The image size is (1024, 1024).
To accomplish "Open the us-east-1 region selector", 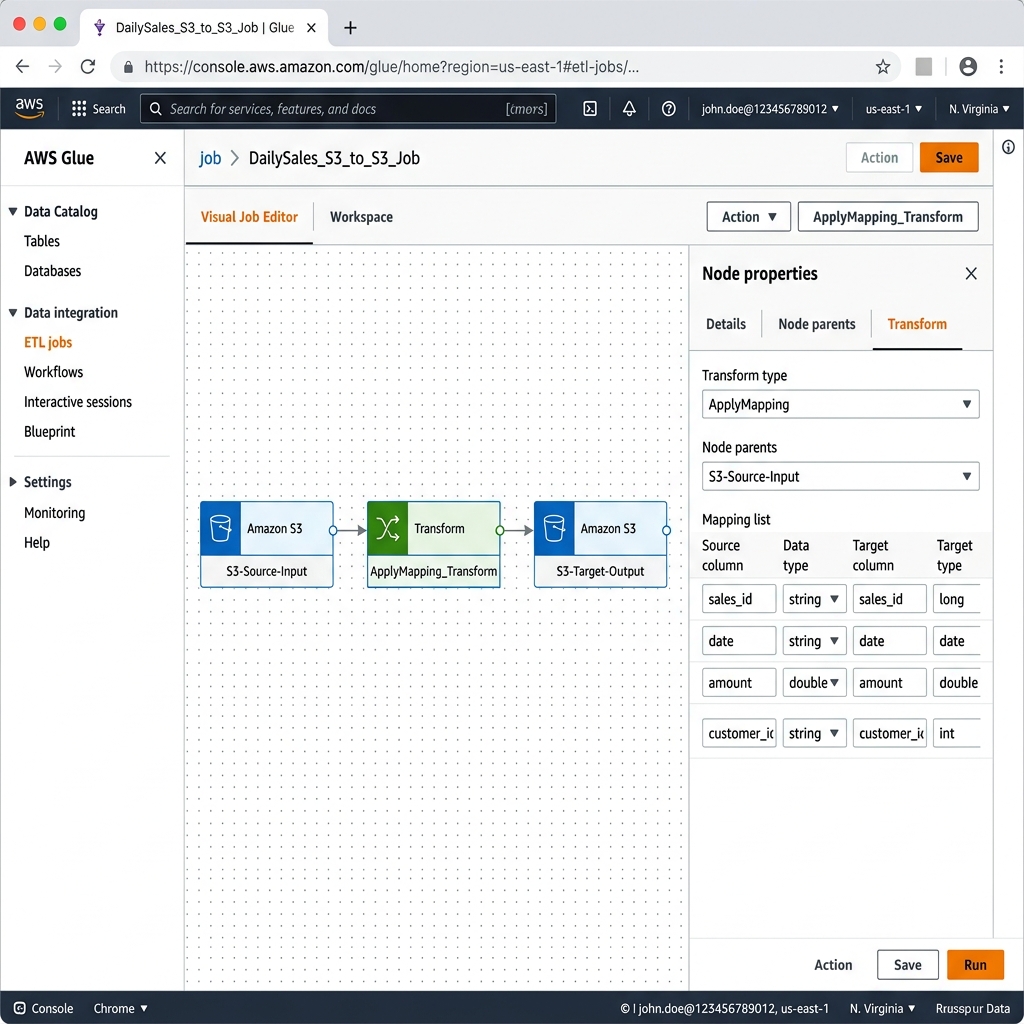I will pyautogui.click(x=893, y=108).
